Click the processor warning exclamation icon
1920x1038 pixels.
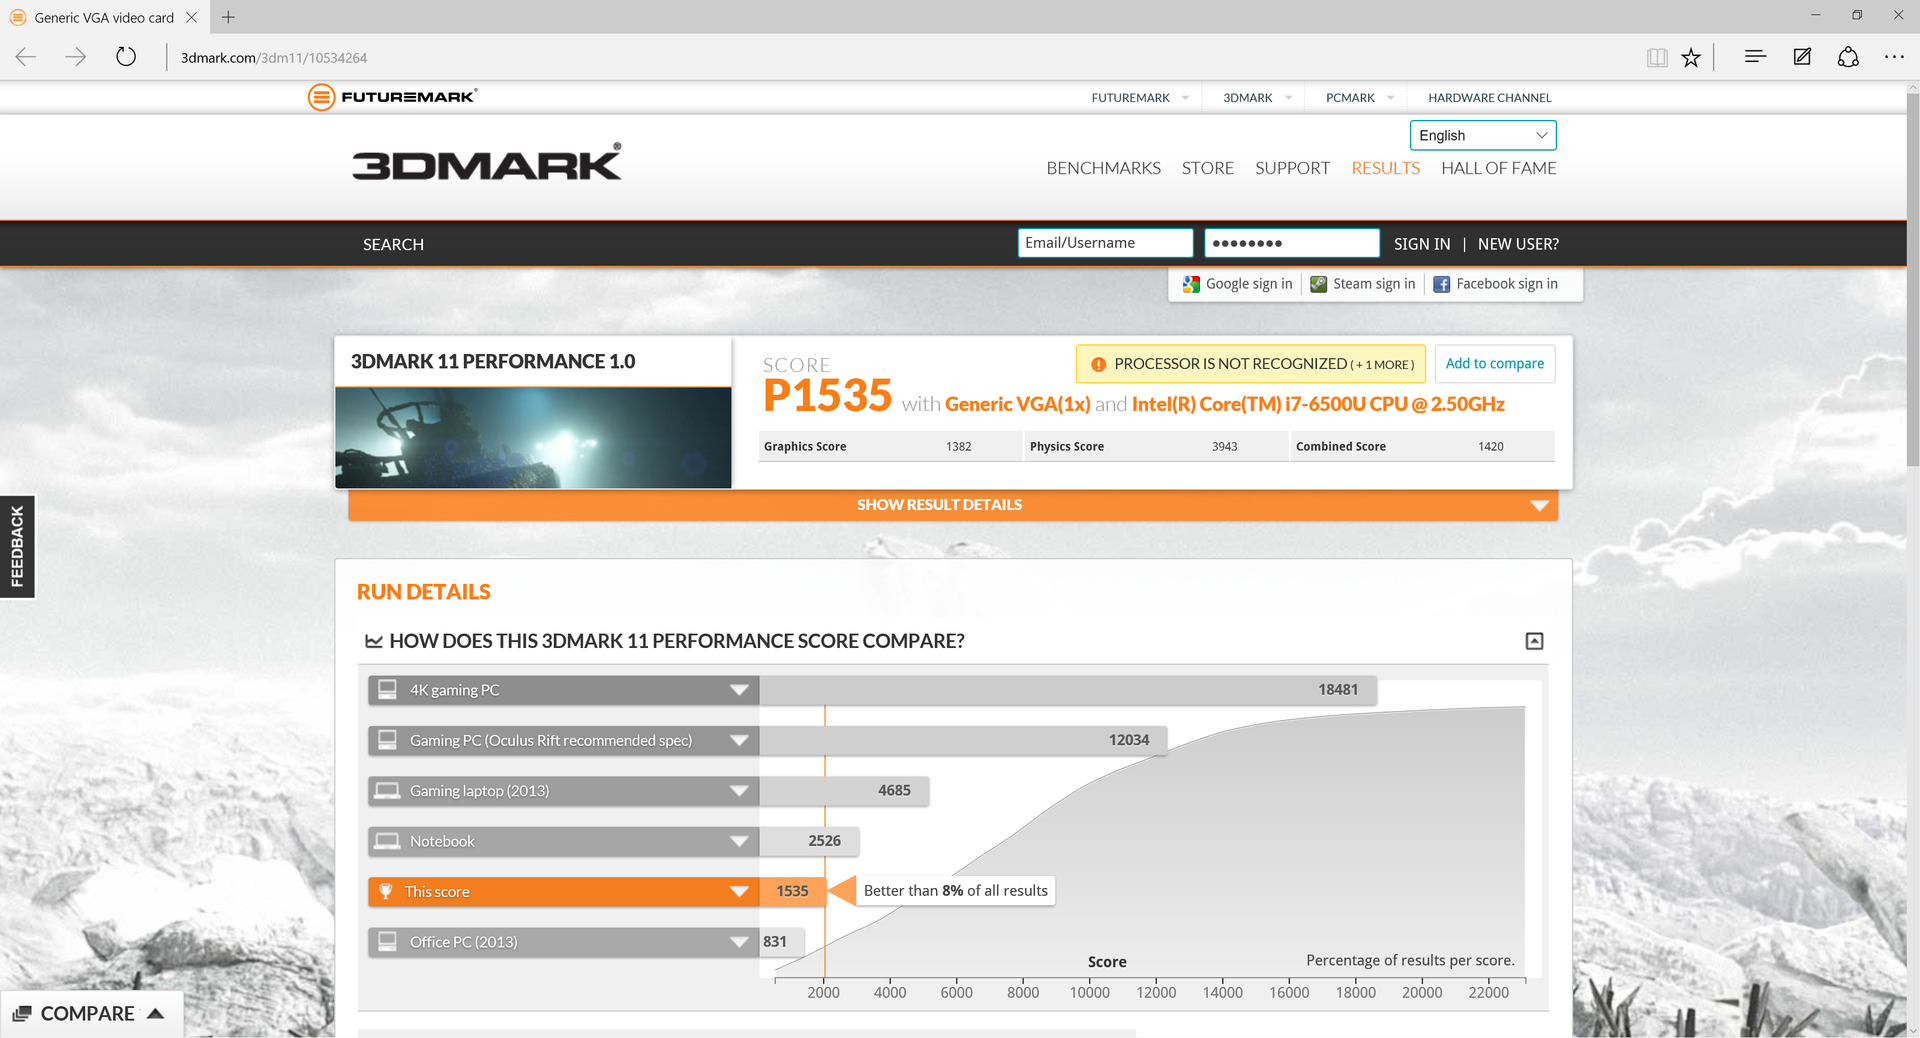1098,365
